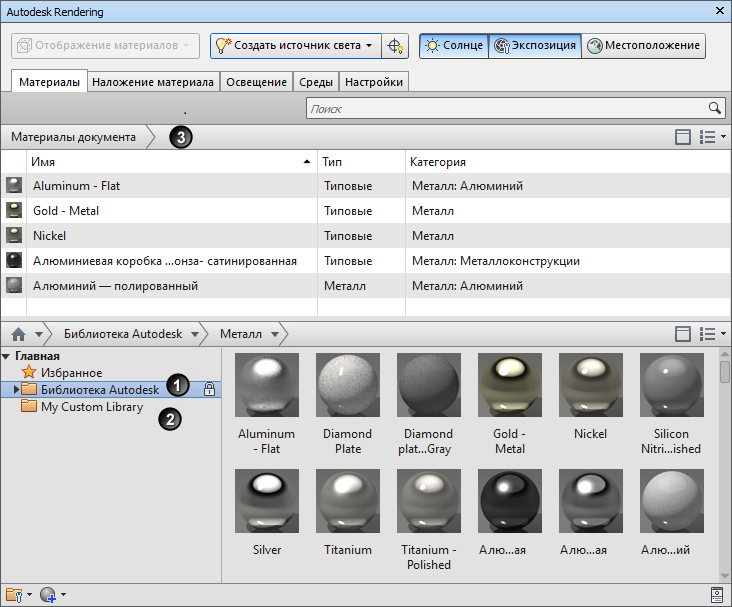Open the manage library dropdown arrow at bottom
The height and width of the screenshot is (607, 732).
(x=29, y=595)
